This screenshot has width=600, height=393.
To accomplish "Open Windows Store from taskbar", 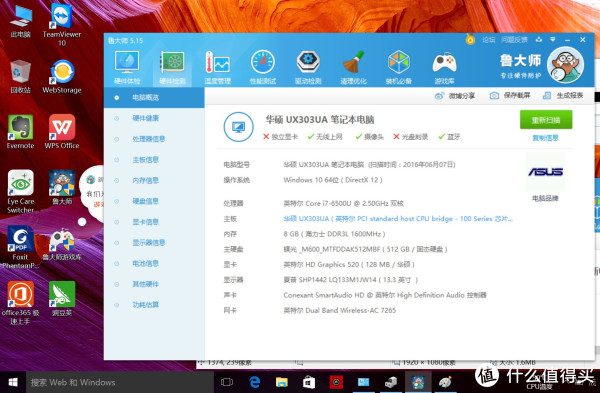I will pyautogui.click(x=309, y=382).
